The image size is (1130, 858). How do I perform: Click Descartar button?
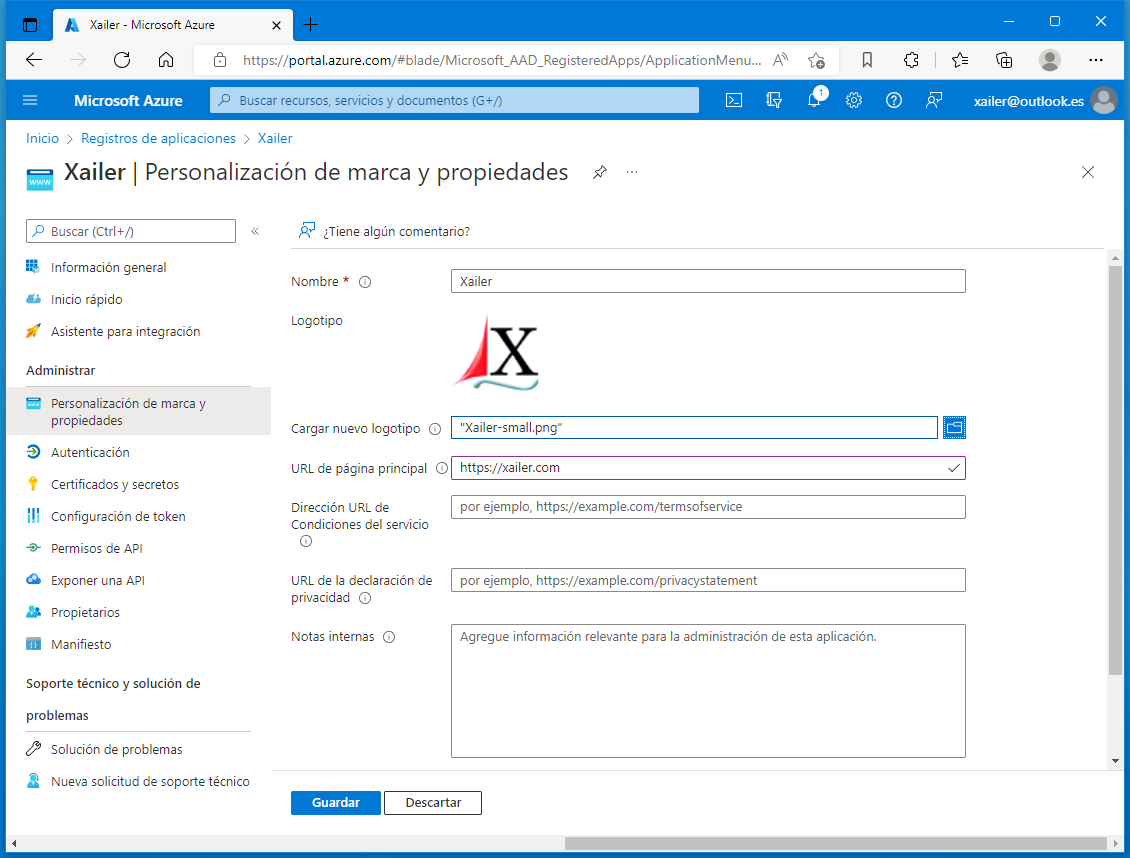(x=433, y=803)
